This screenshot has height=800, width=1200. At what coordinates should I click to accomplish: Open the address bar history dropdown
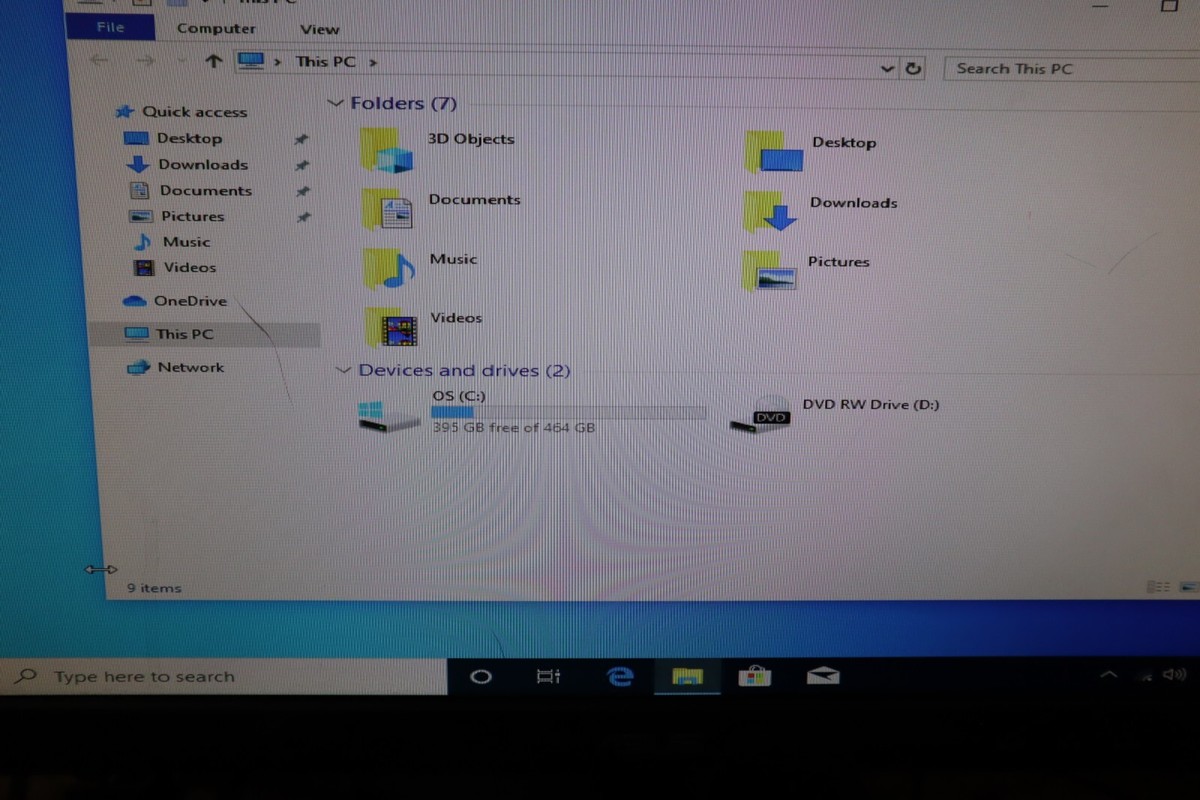(x=886, y=68)
